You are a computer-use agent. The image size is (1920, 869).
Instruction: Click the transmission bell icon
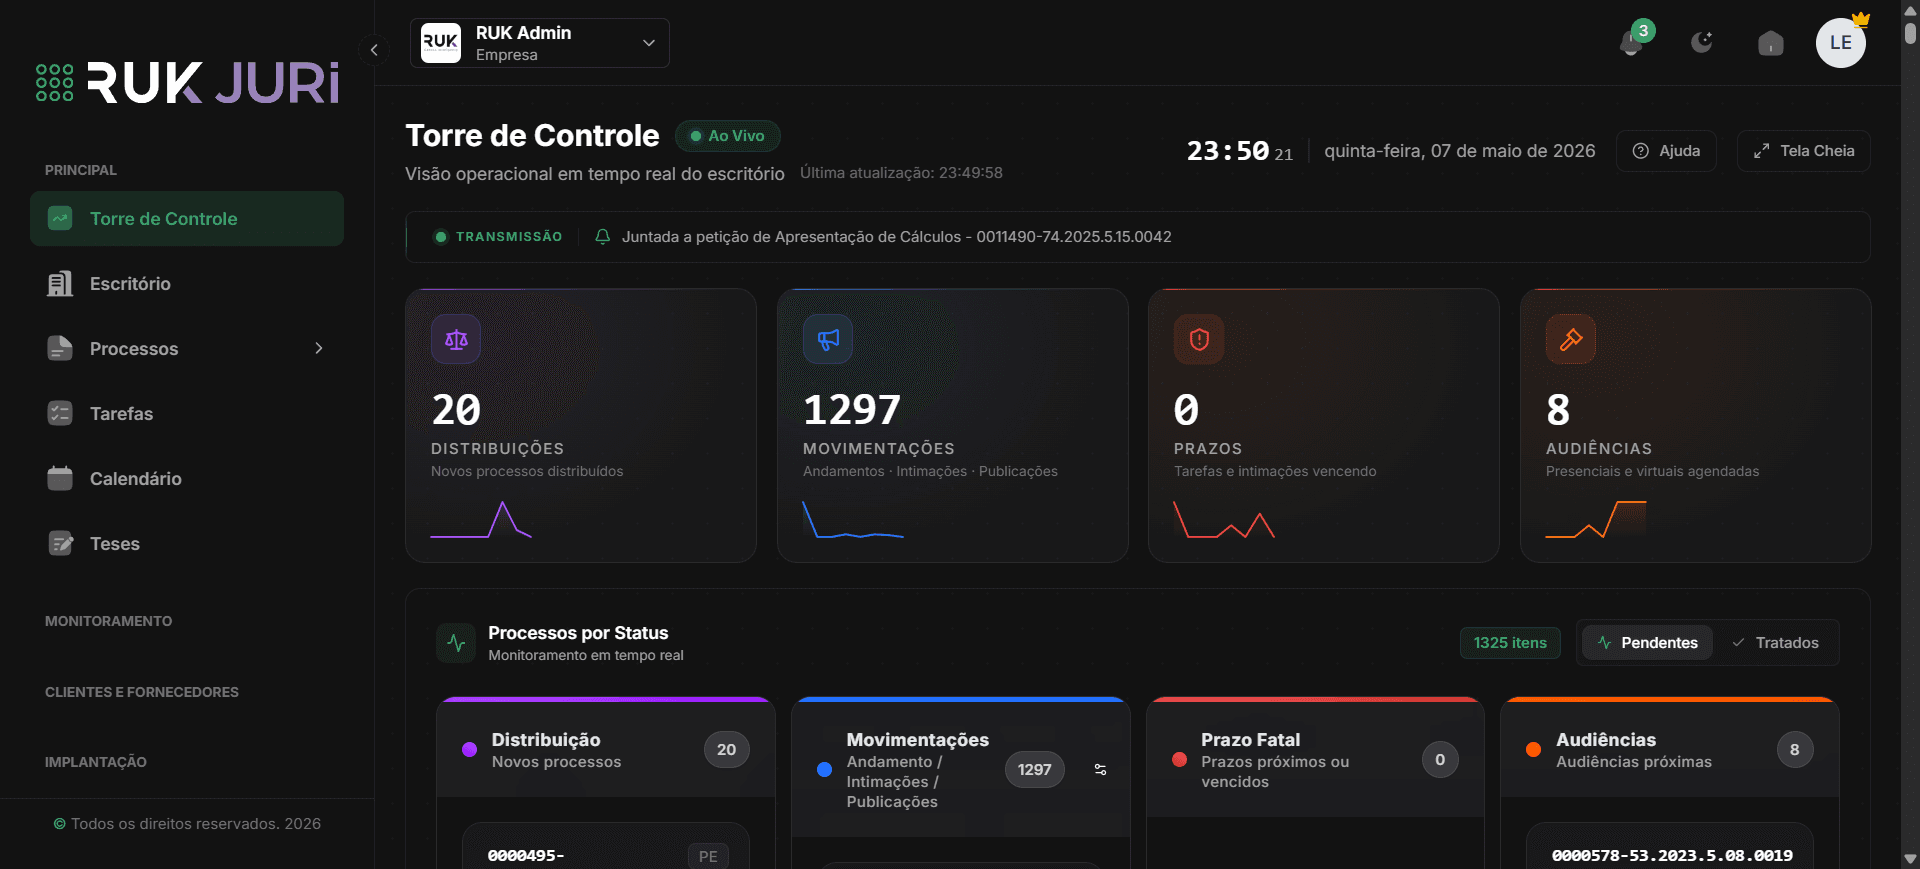click(602, 237)
